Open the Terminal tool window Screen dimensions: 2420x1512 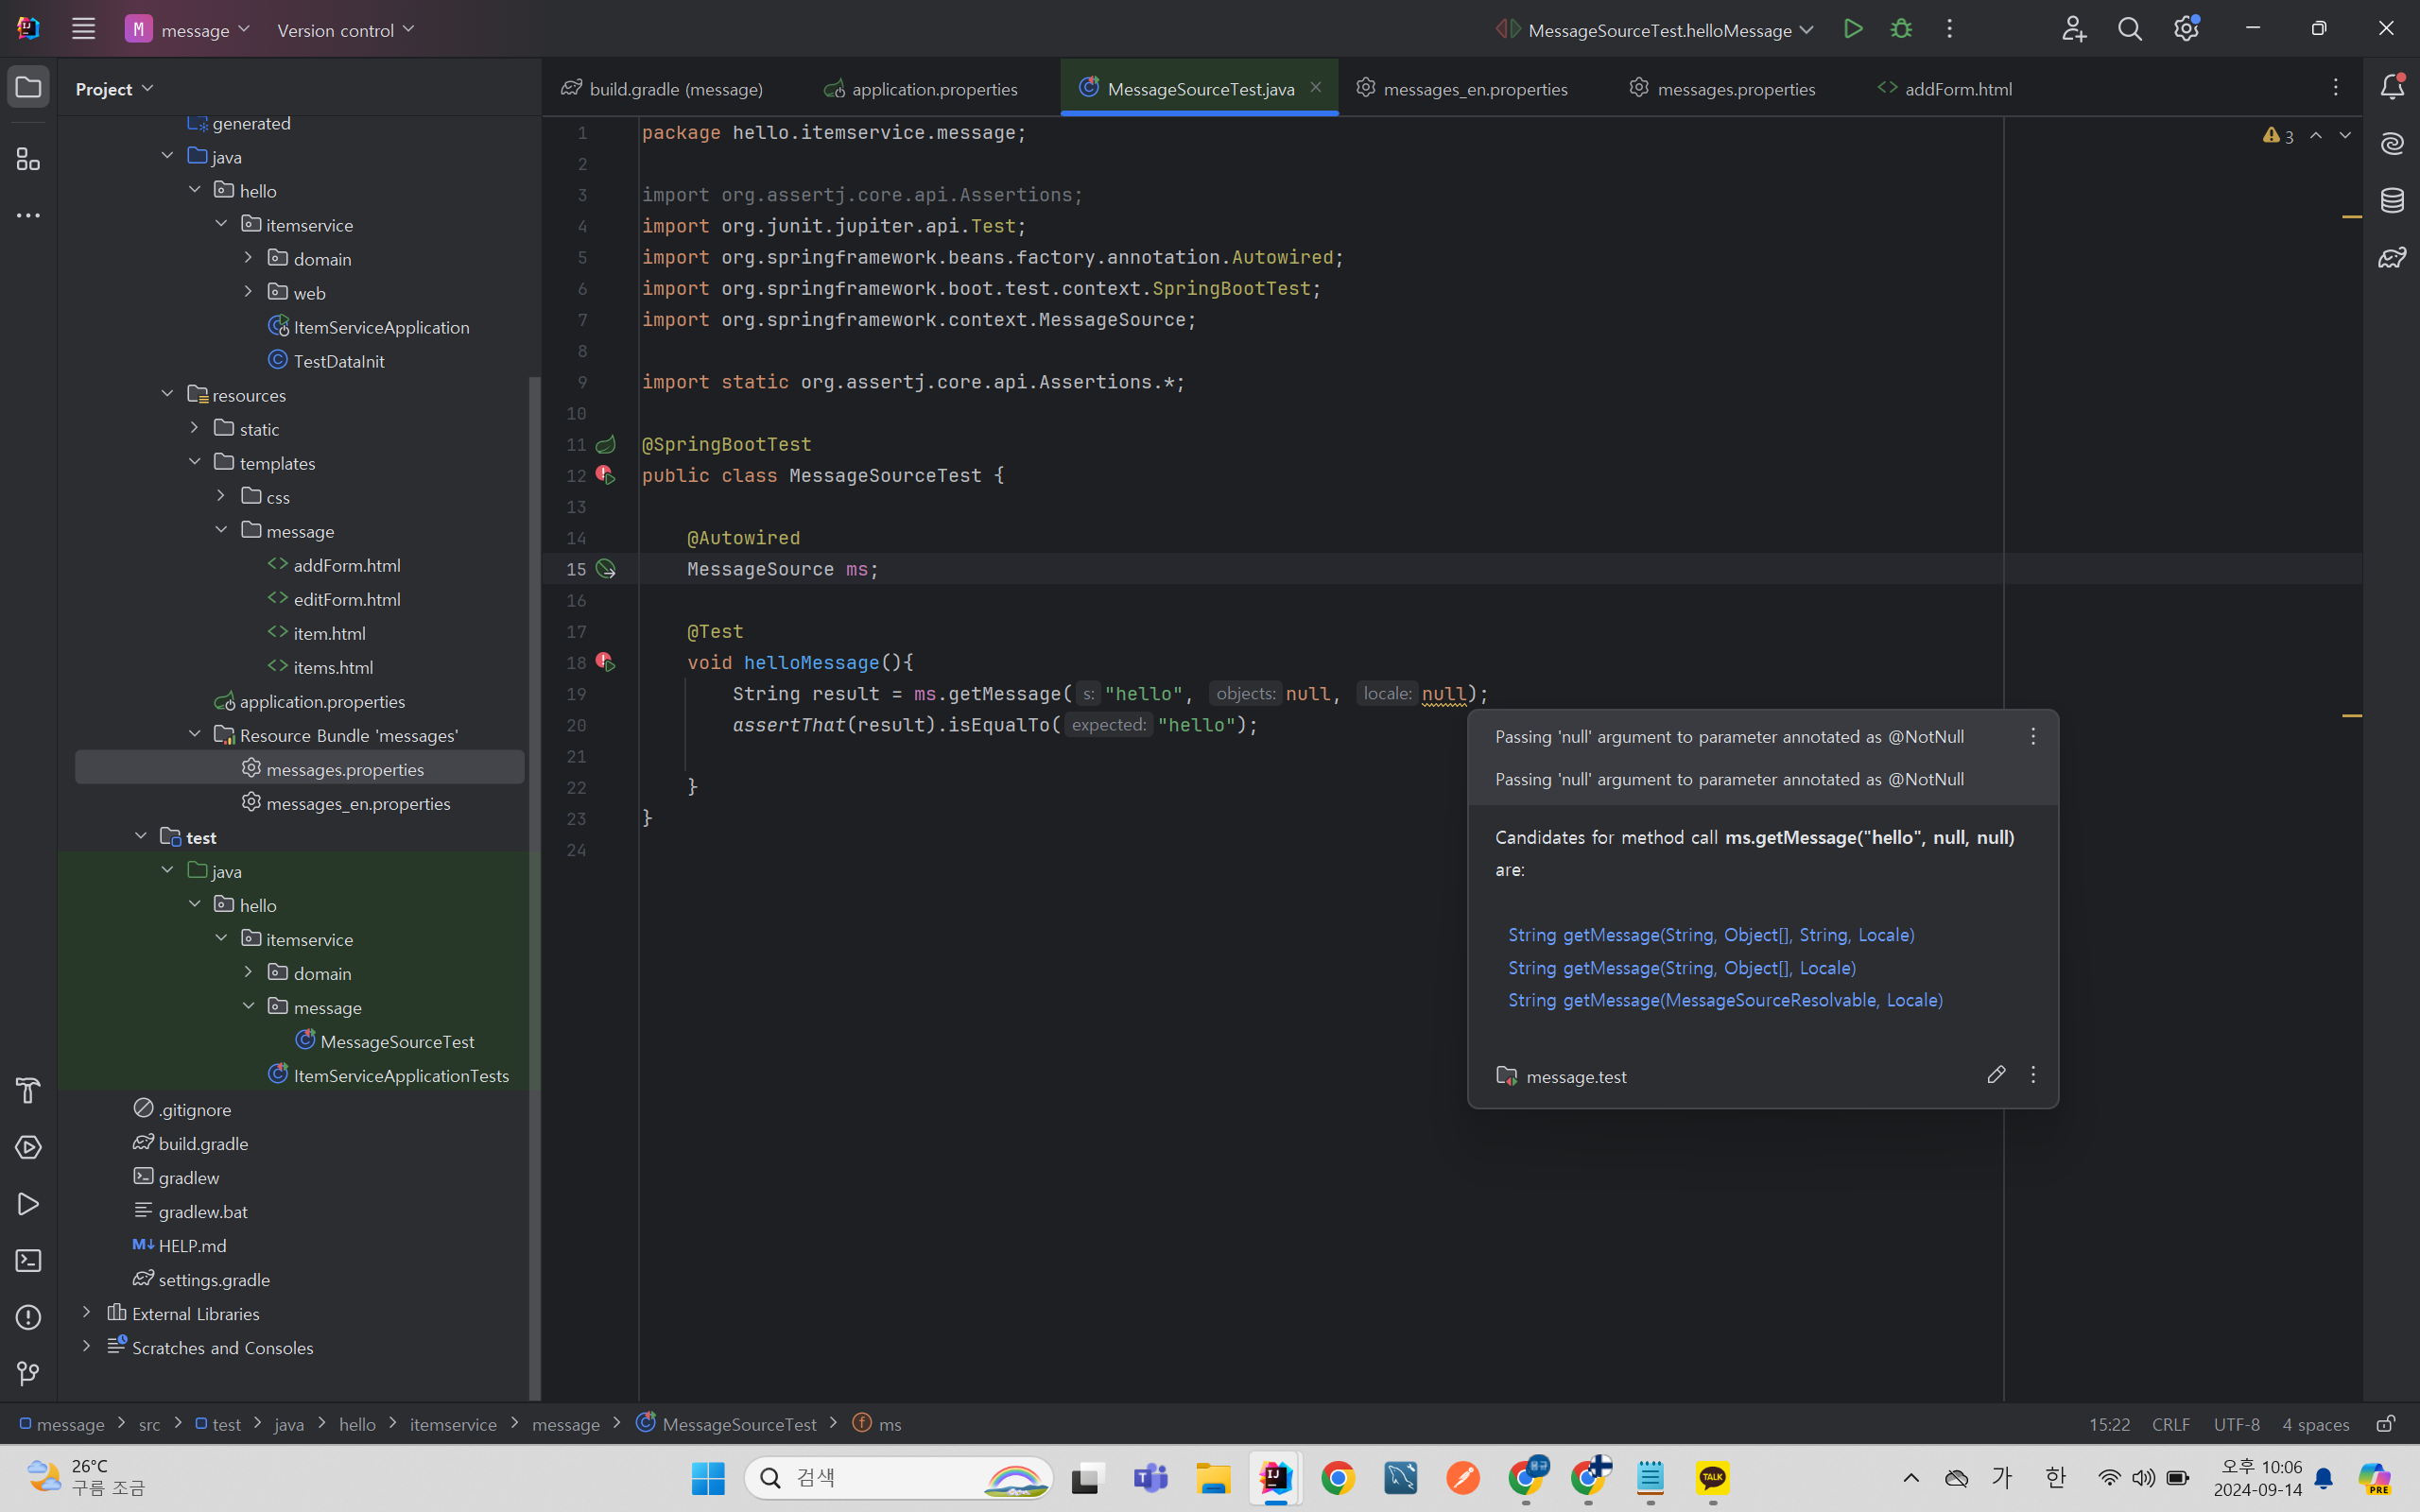coord(28,1260)
